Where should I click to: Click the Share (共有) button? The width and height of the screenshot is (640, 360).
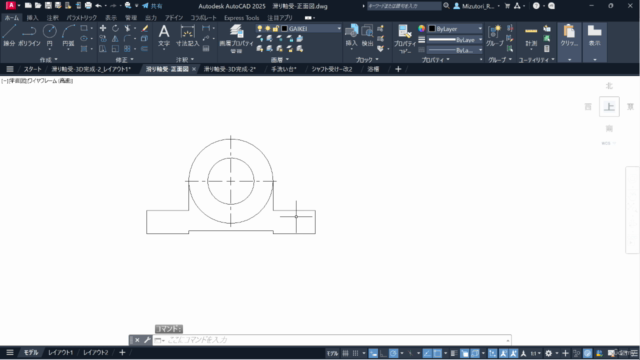[152, 6]
